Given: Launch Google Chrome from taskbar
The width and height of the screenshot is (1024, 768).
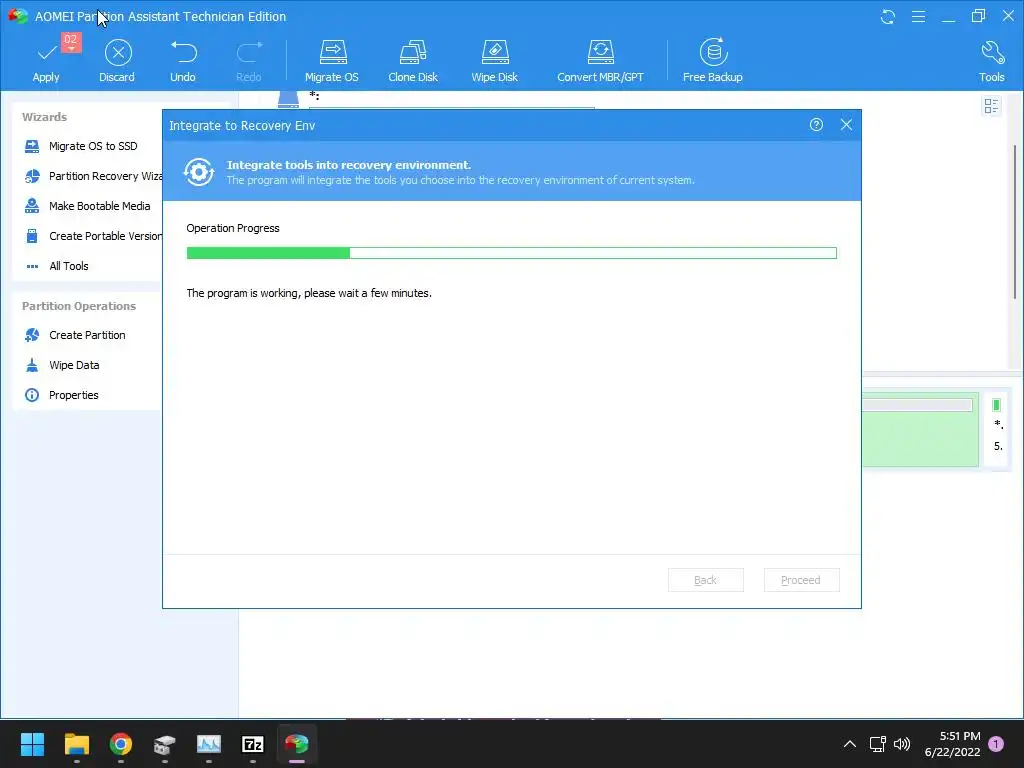Looking at the screenshot, I should pos(121,744).
